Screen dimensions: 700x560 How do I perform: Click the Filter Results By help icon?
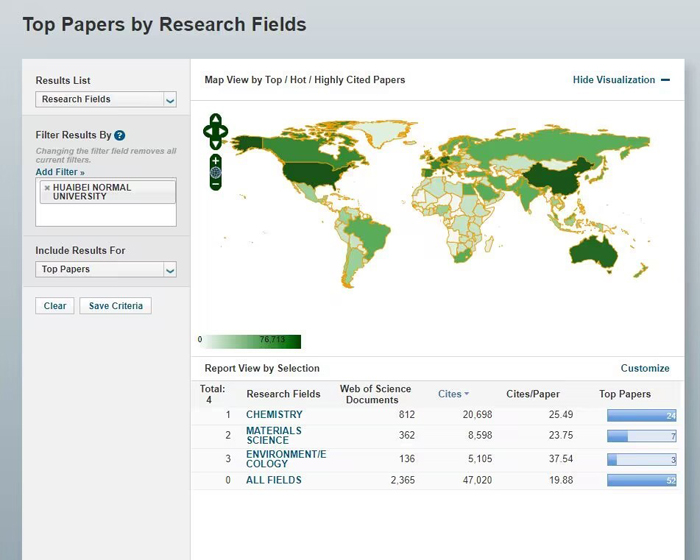click(x=120, y=135)
